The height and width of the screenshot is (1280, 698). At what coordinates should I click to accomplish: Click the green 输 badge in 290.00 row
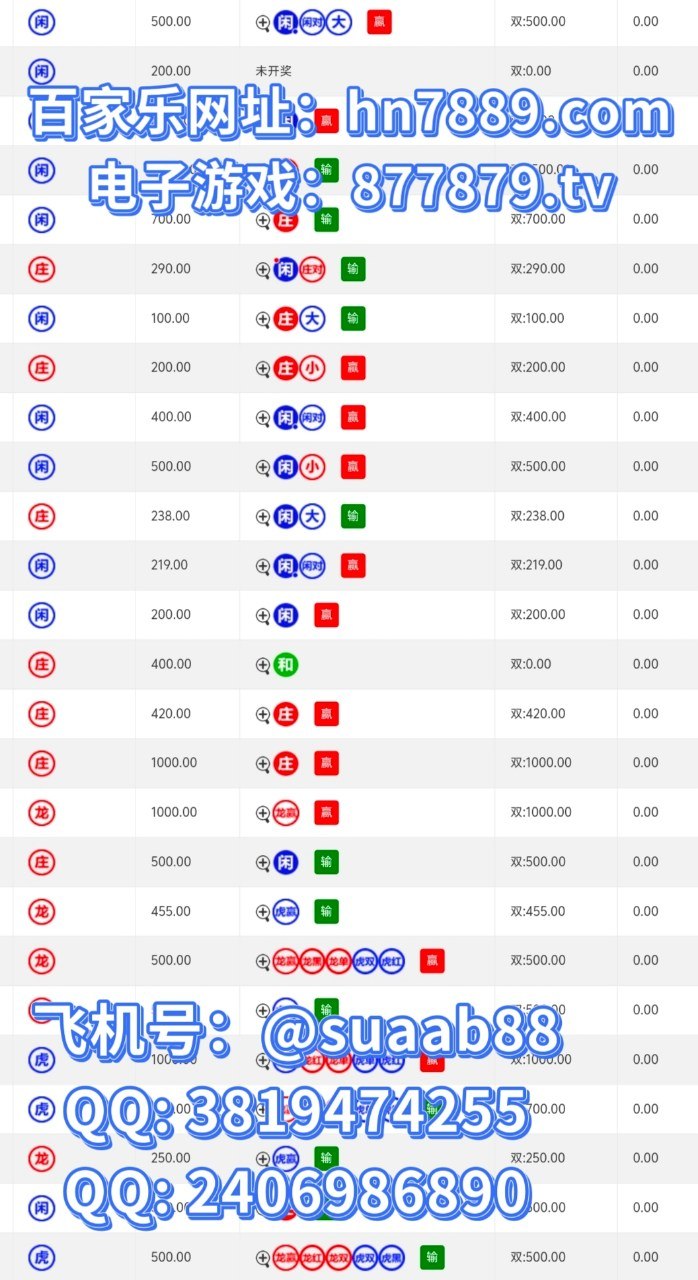click(x=353, y=269)
